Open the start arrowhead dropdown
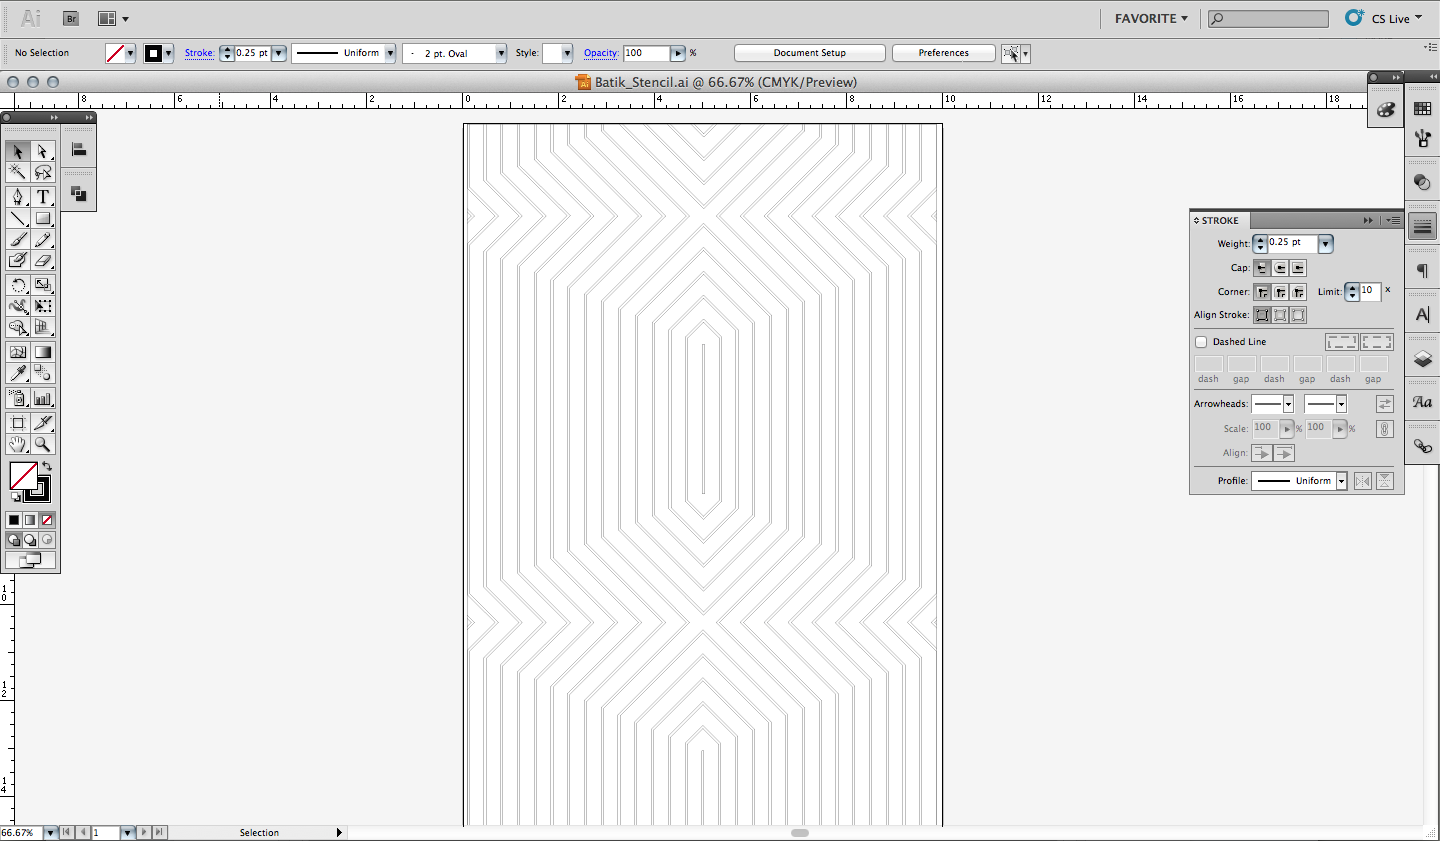Viewport: 1440px width, 841px height. [x=1288, y=404]
